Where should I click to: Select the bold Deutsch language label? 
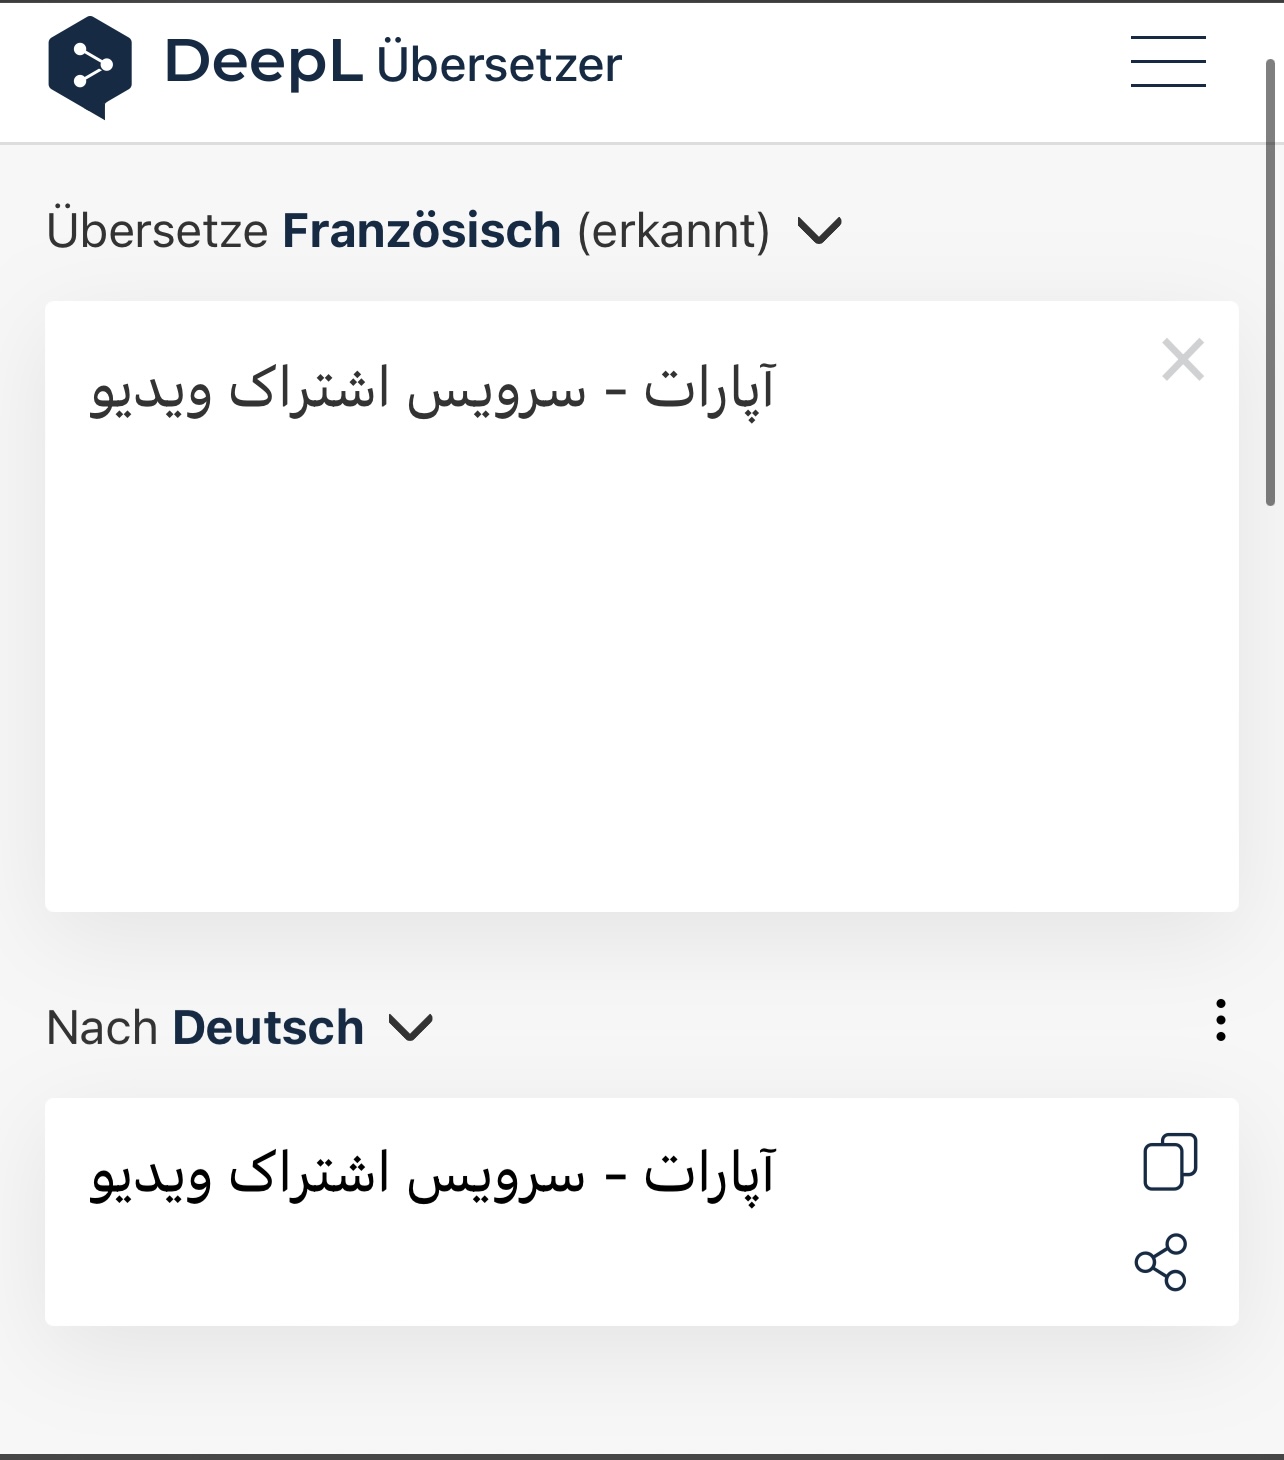pos(268,1028)
